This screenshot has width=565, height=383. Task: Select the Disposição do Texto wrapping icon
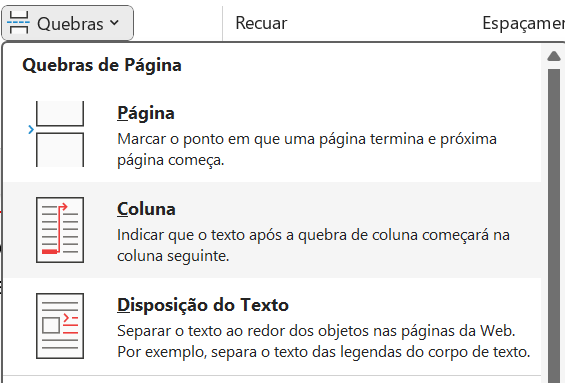pos(60,326)
